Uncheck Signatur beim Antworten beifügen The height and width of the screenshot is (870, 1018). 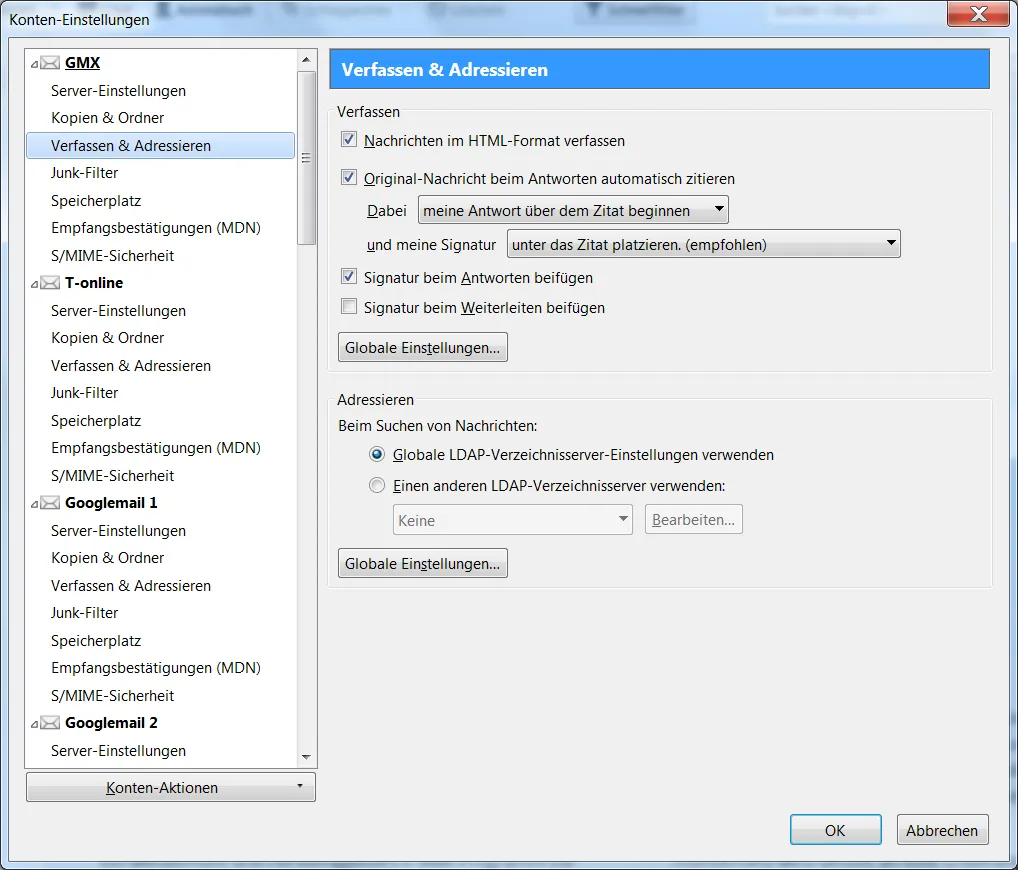coord(349,277)
